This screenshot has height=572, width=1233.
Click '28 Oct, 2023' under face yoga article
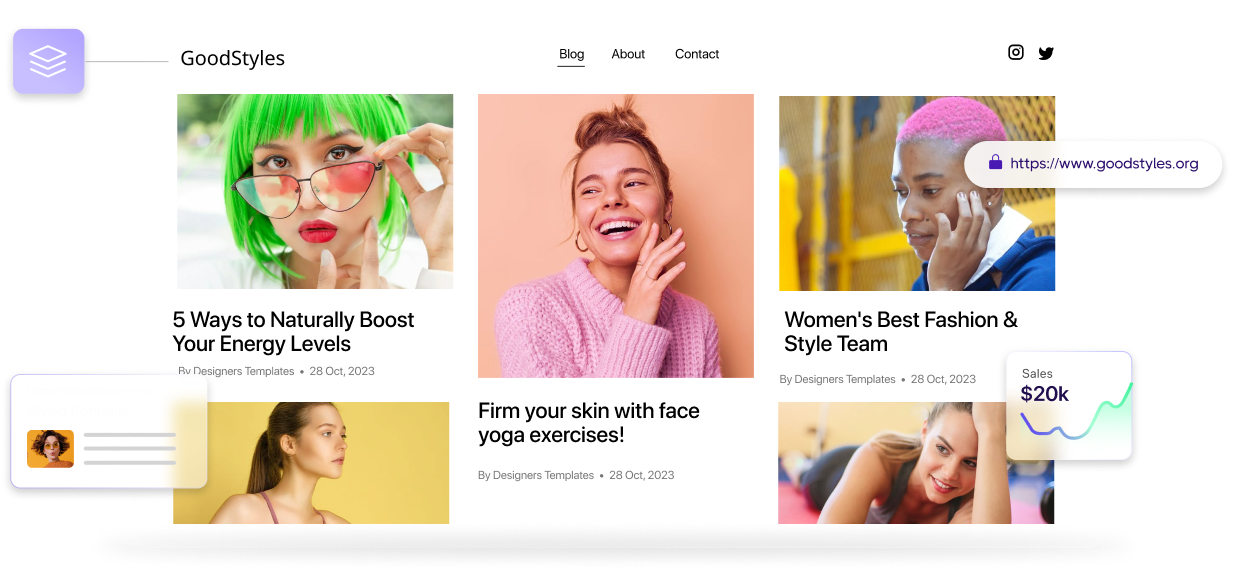[x=641, y=475]
